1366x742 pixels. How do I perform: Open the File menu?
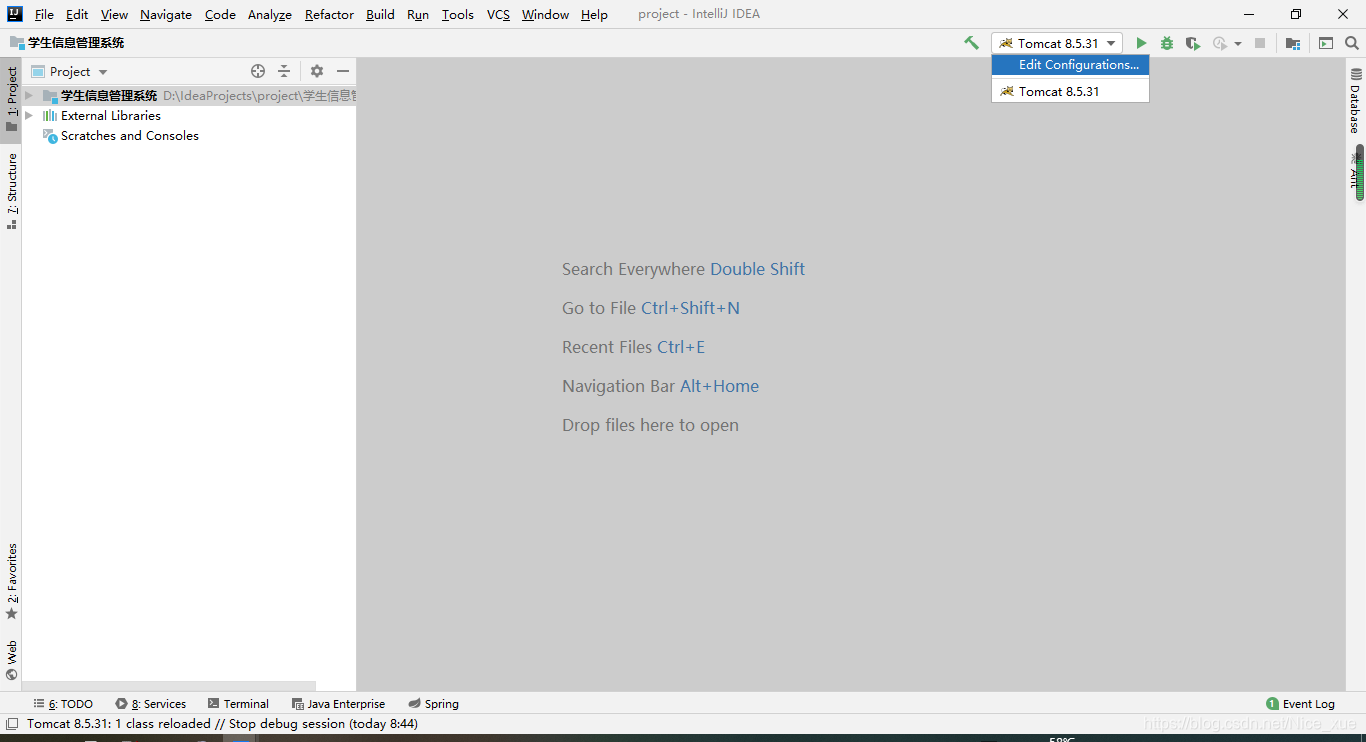(44, 14)
